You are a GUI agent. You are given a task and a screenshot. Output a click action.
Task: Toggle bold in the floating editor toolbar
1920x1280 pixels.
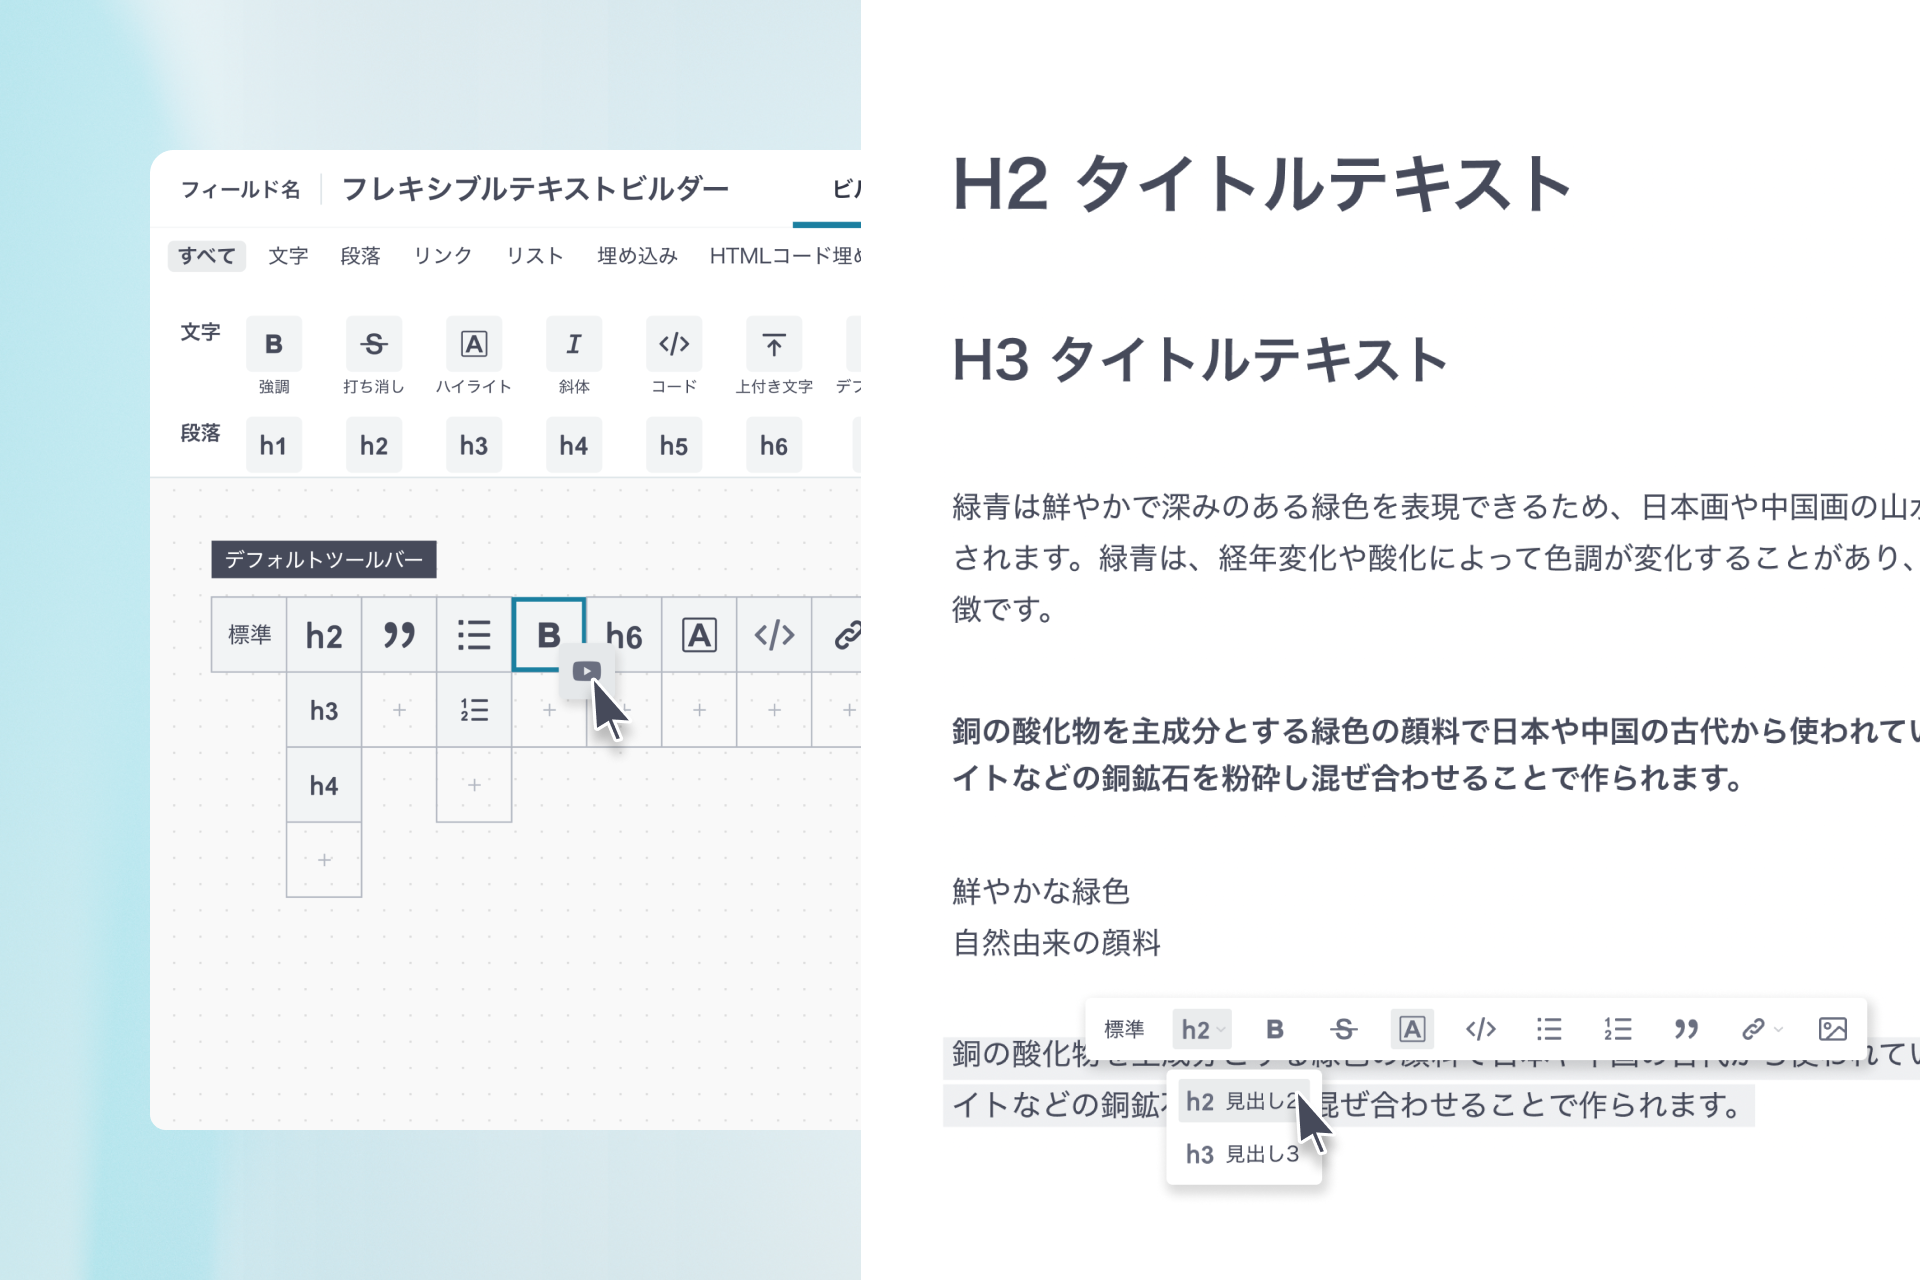pos(1274,1029)
